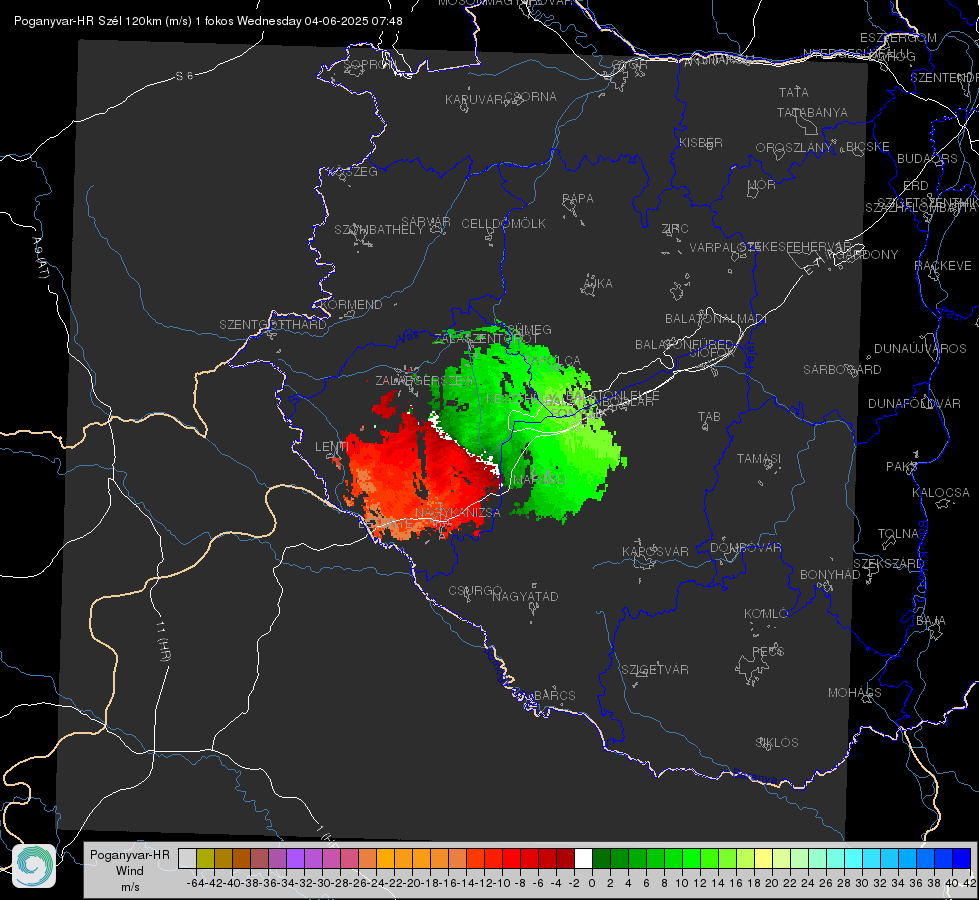The width and height of the screenshot is (979, 900).
Task: Click the 'S 6' road label
Action: [184, 76]
